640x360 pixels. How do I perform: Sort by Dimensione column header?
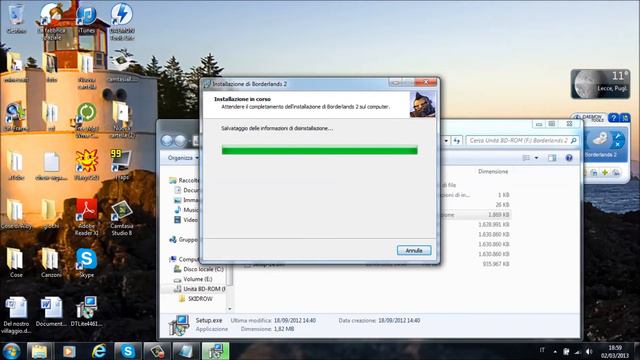click(493, 171)
